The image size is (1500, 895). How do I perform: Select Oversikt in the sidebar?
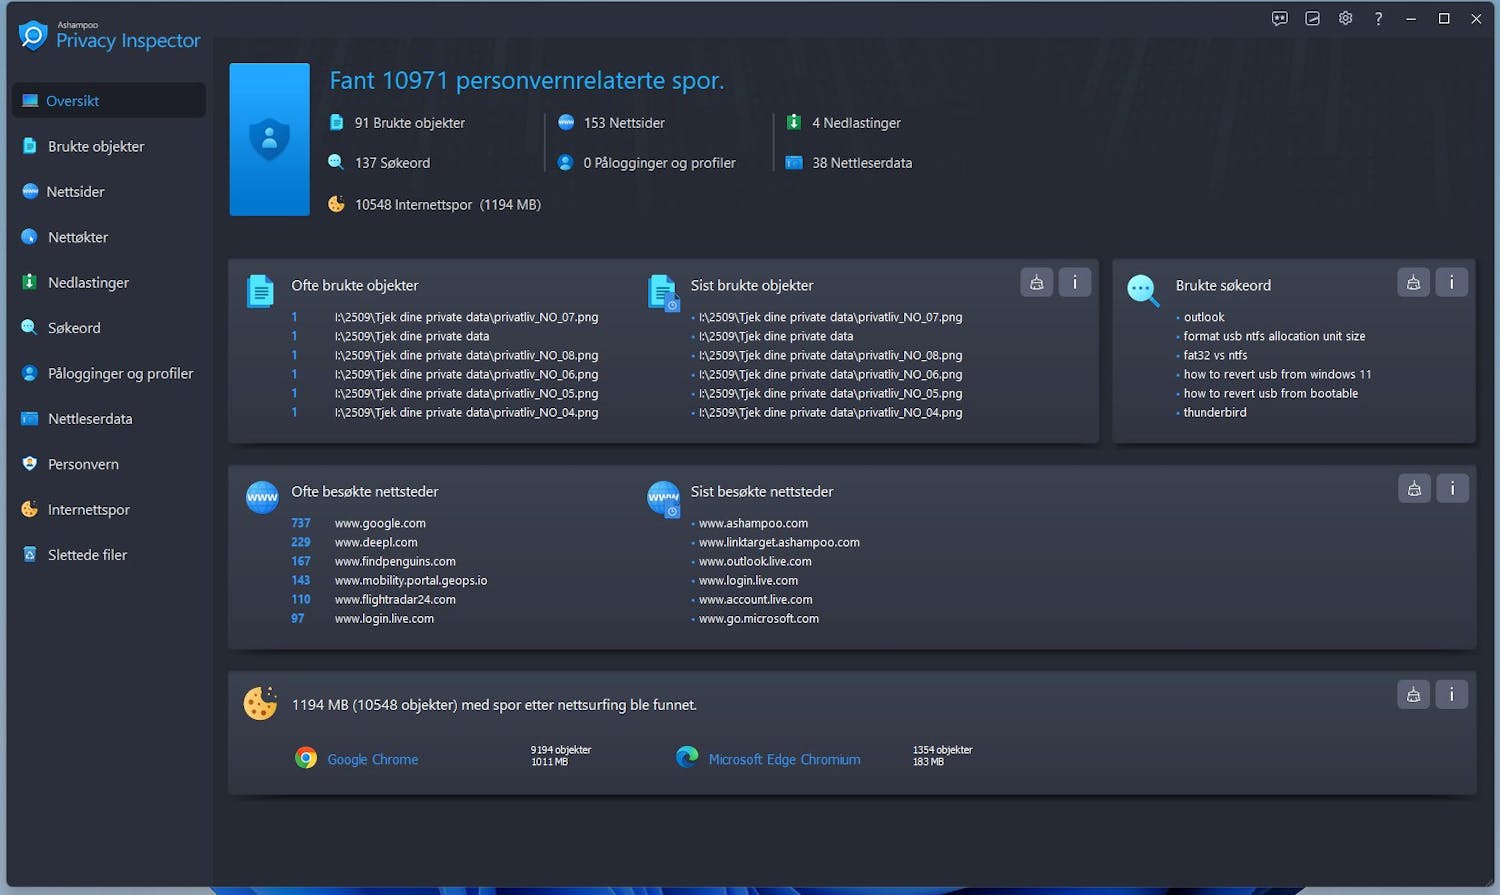tap(109, 100)
